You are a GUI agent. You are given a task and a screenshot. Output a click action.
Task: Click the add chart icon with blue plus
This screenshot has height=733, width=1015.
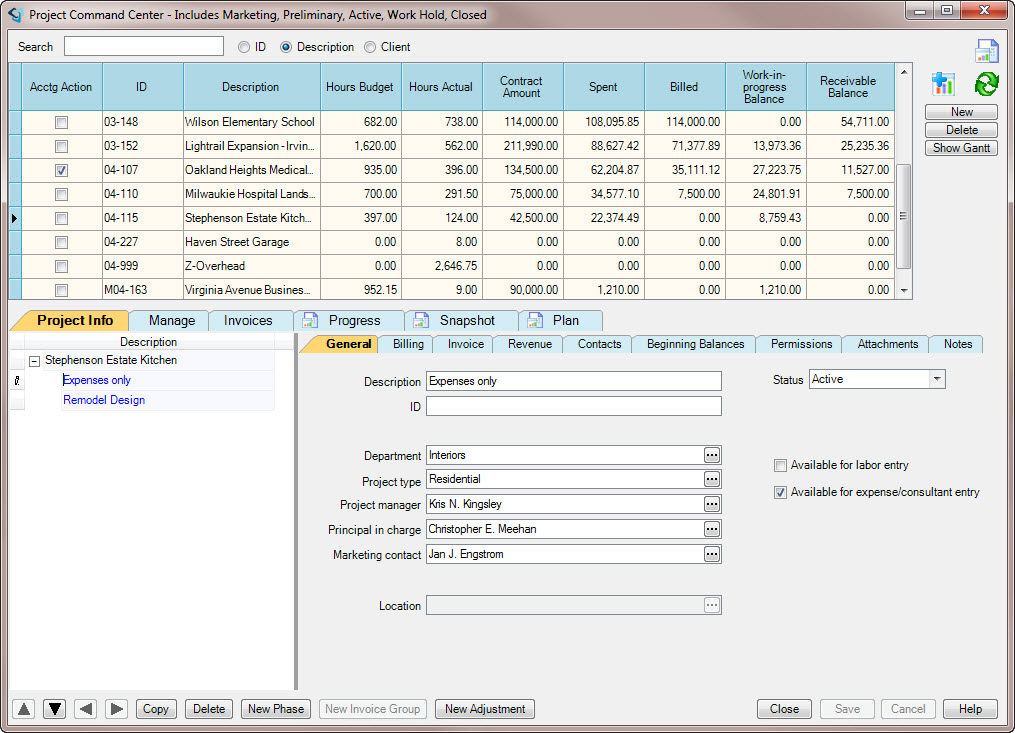(943, 84)
